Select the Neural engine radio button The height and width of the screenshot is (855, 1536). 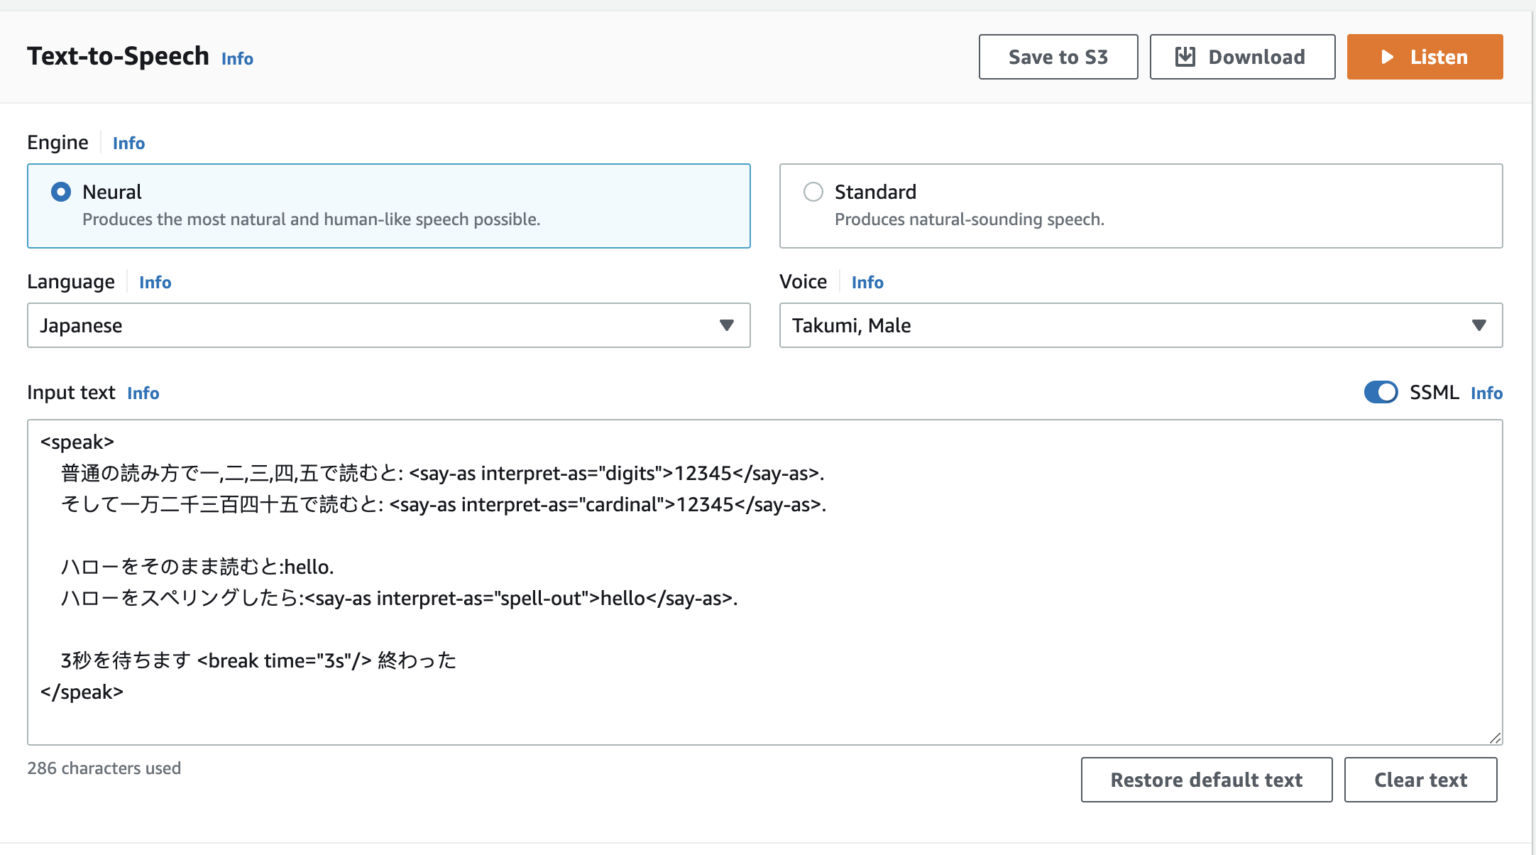61,191
